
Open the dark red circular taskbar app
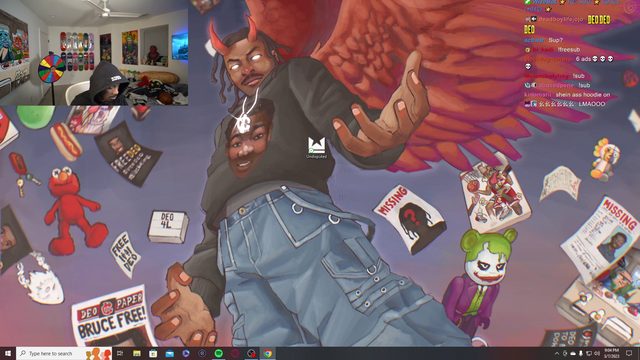coord(235,353)
